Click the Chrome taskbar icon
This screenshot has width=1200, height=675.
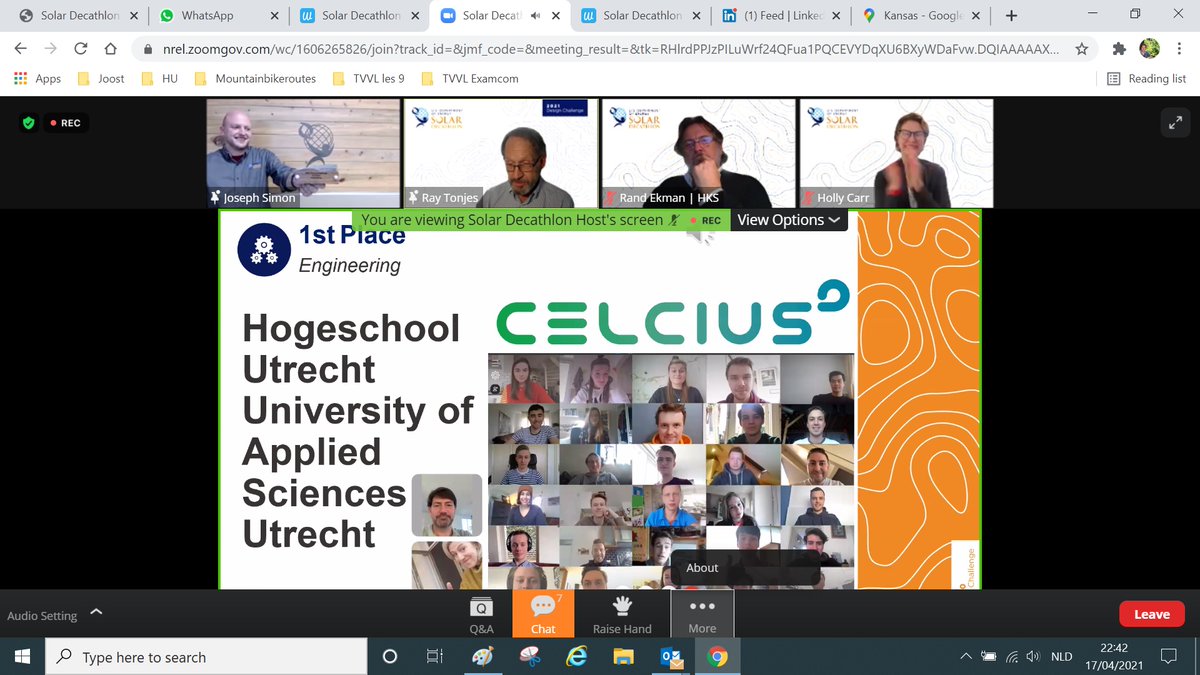(717, 657)
